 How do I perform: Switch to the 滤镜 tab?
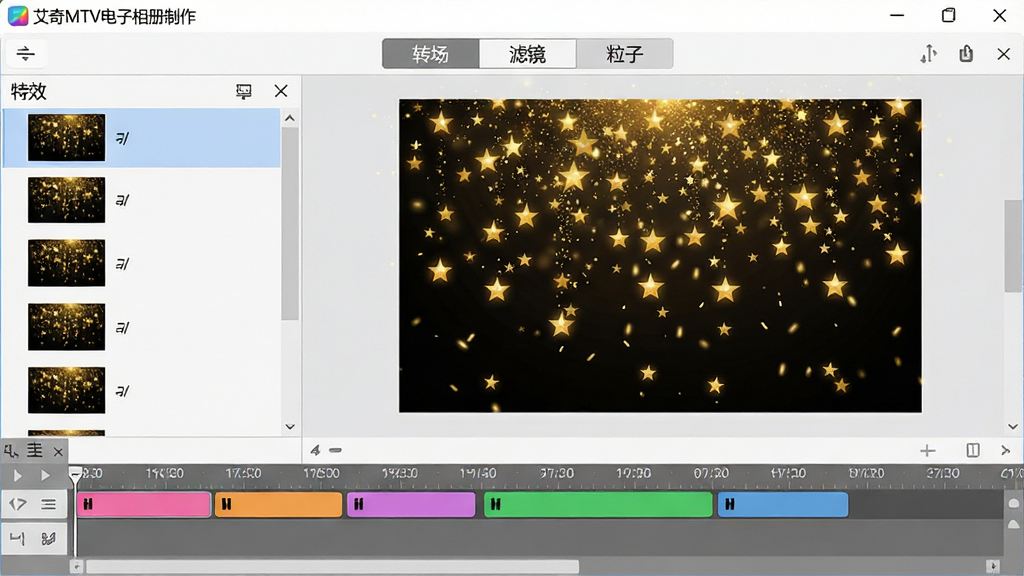pyautogui.click(x=528, y=54)
